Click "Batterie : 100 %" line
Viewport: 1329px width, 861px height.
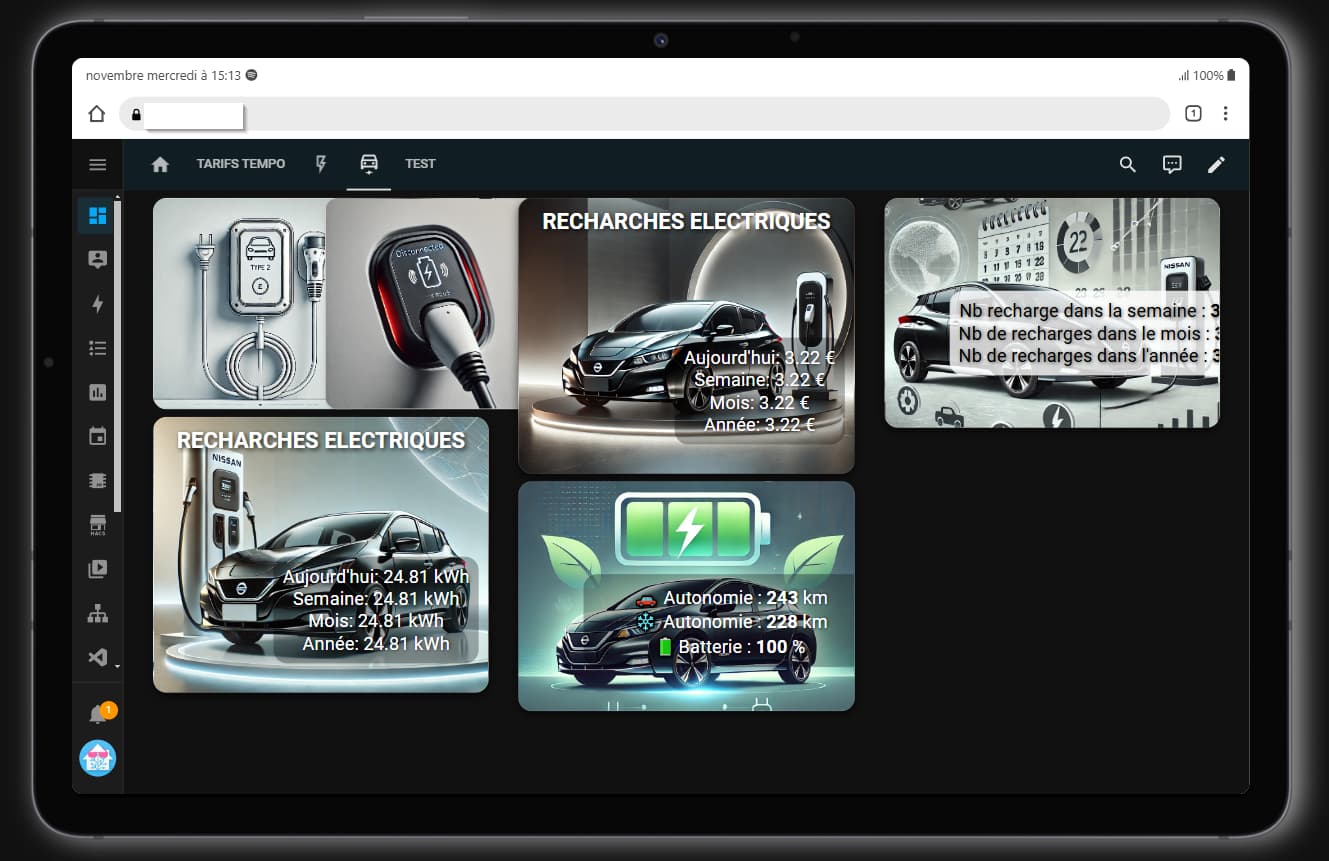coord(732,647)
